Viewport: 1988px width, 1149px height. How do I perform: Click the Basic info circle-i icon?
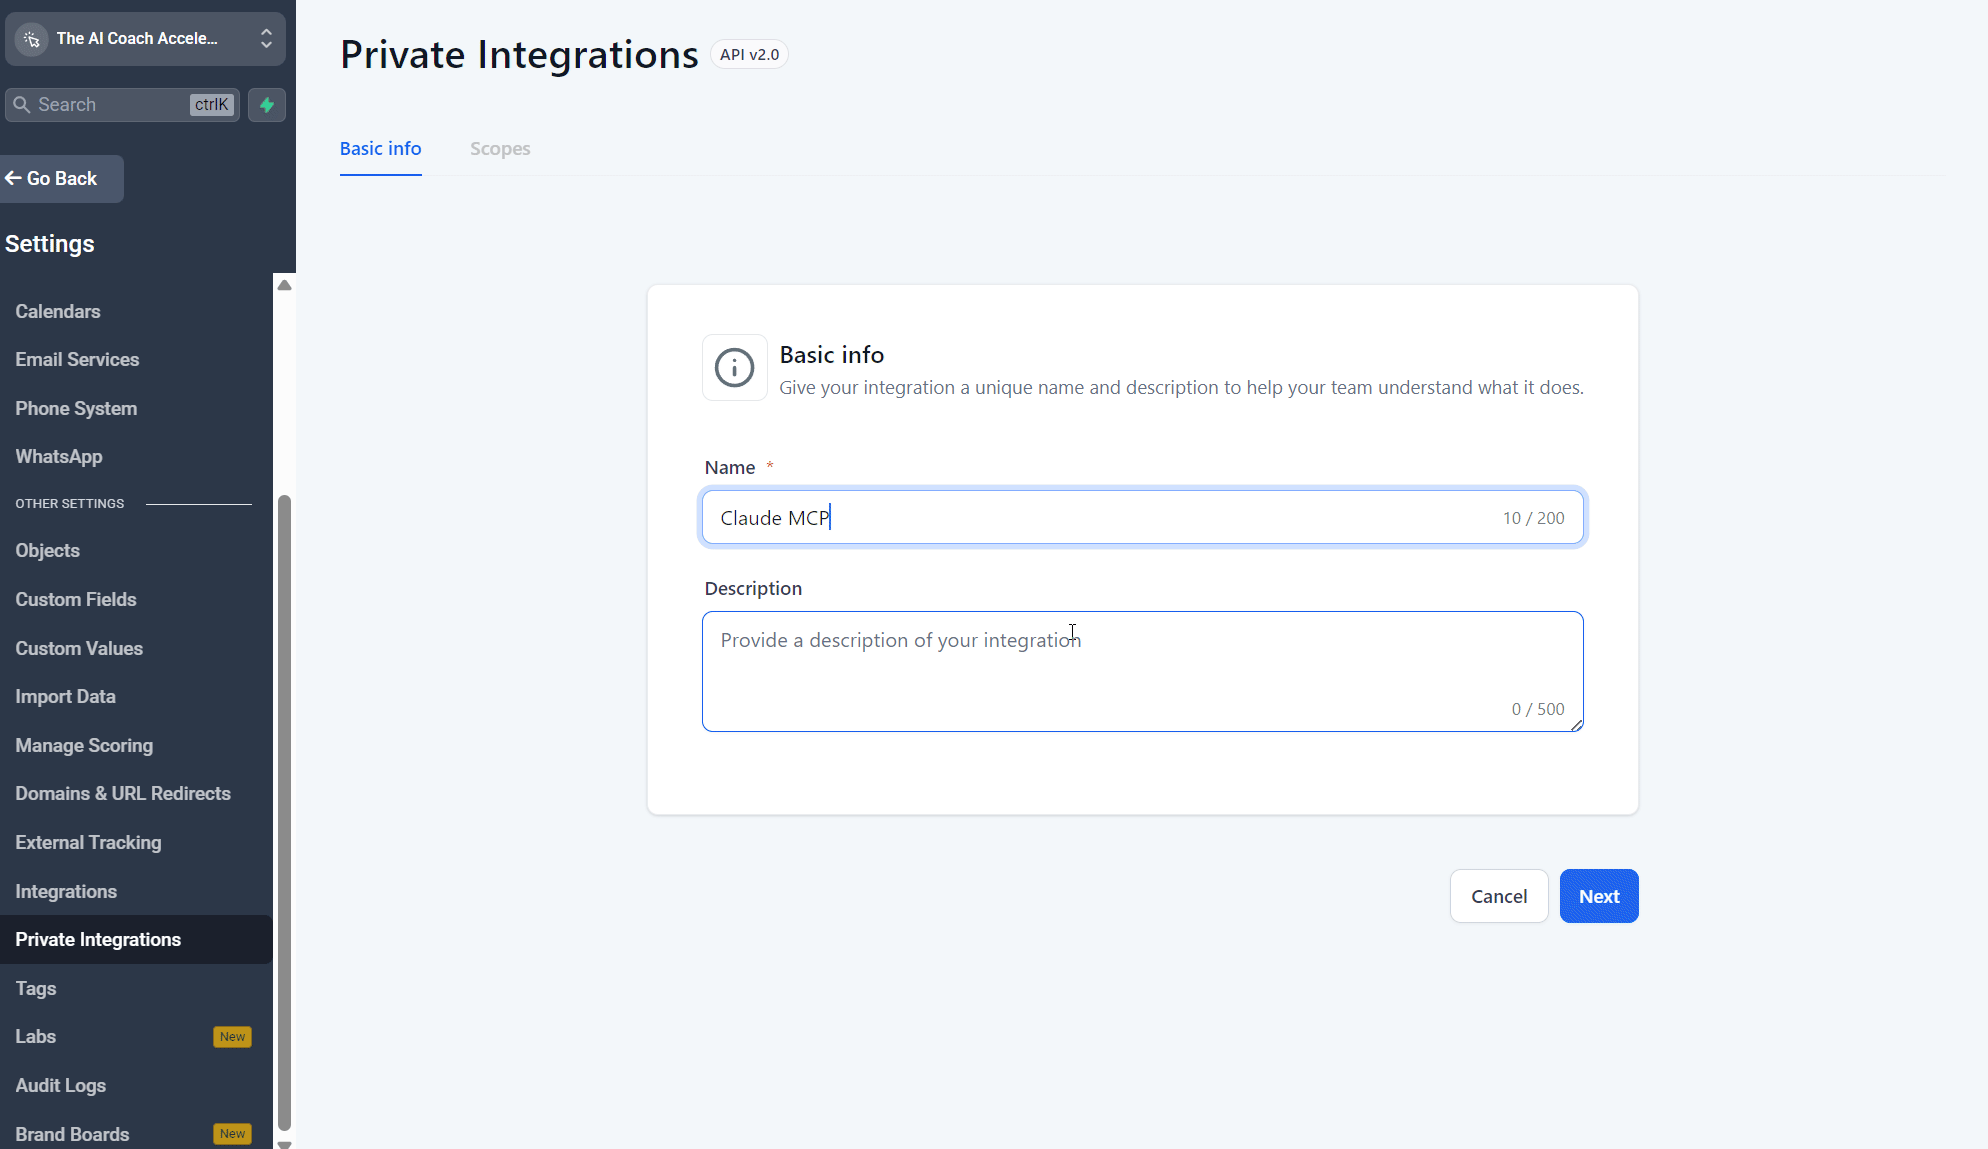pos(734,368)
